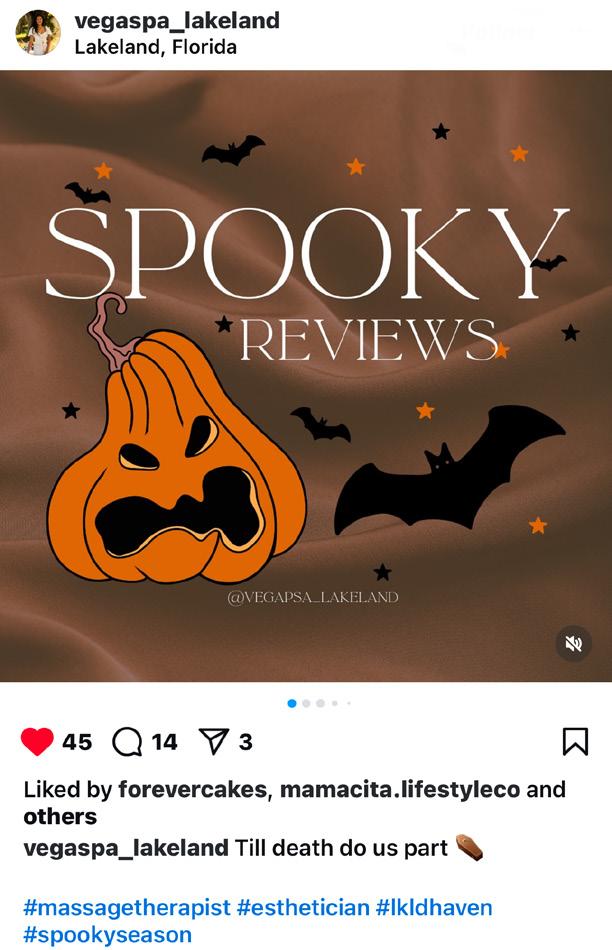Jump to second carousel slide dot
Viewport: 612px width, 950px height.
pos(306,703)
